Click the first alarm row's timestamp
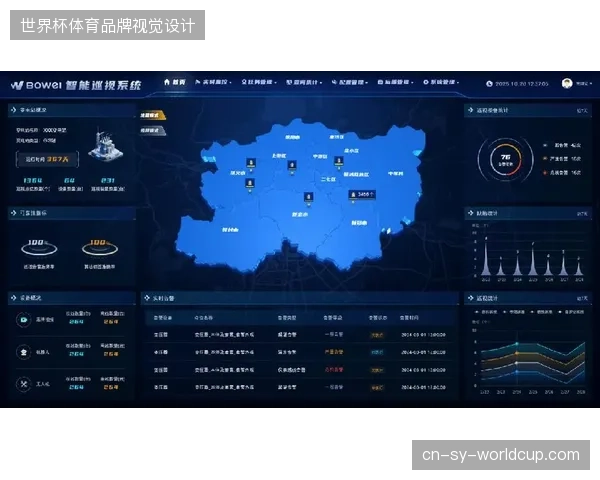This screenshot has width=600, height=480. [x=423, y=335]
